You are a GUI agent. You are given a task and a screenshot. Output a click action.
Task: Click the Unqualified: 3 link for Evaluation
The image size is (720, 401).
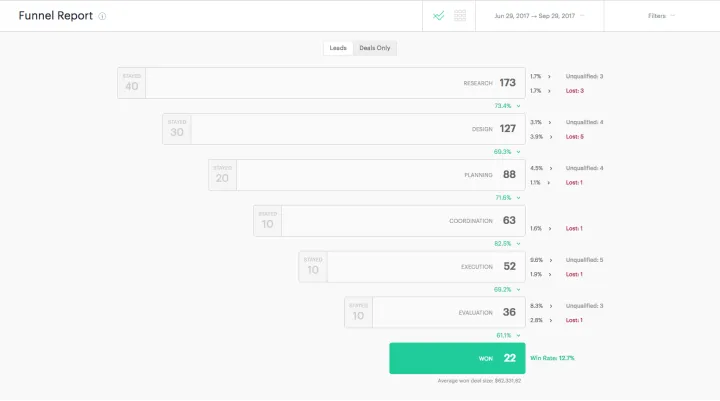coord(587,305)
